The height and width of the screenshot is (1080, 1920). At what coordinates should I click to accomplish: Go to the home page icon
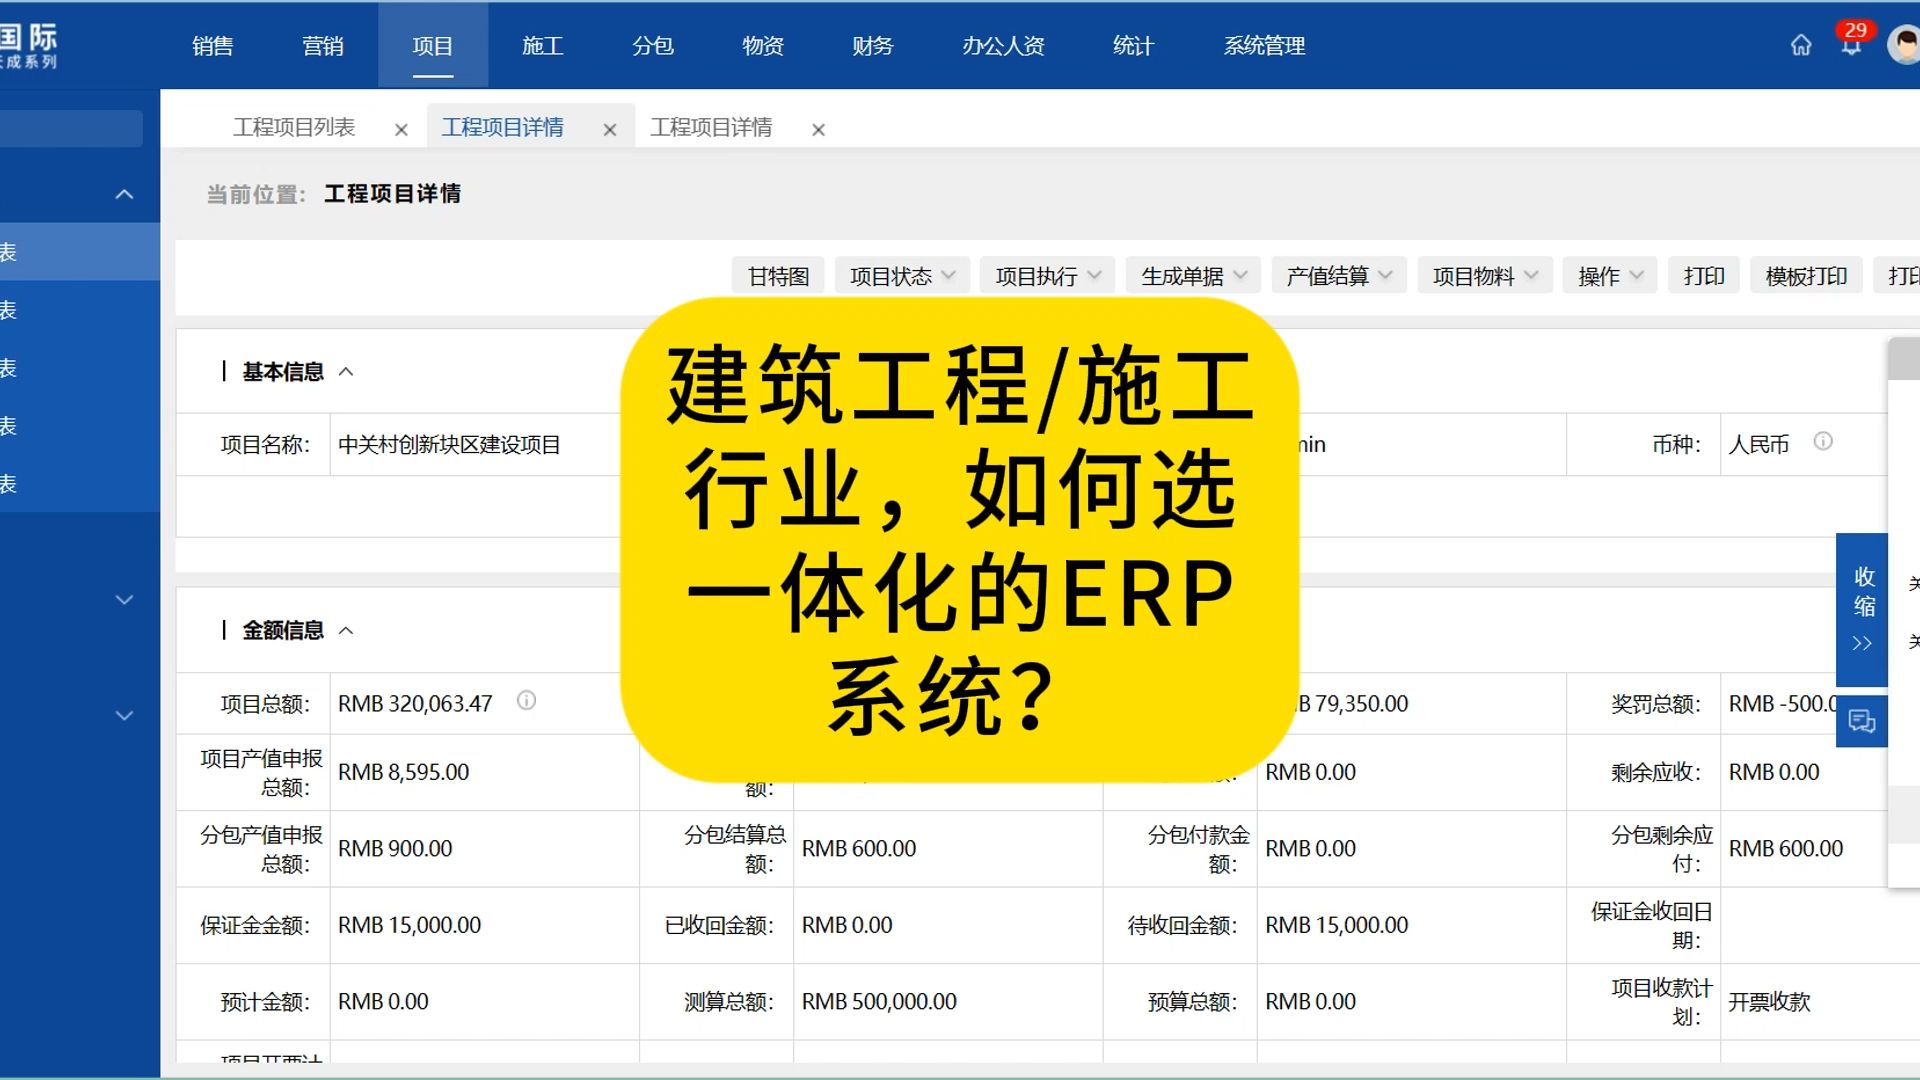(x=1801, y=45)
